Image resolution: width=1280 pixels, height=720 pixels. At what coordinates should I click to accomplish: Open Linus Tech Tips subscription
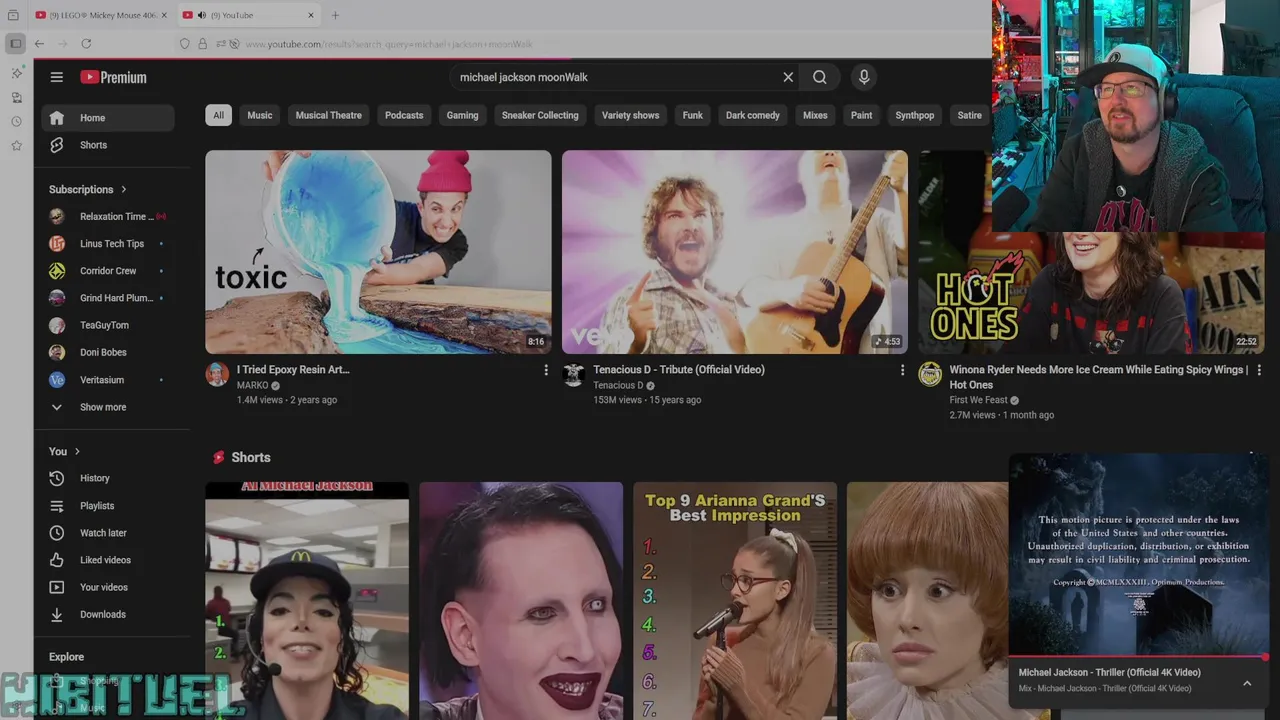108,244
